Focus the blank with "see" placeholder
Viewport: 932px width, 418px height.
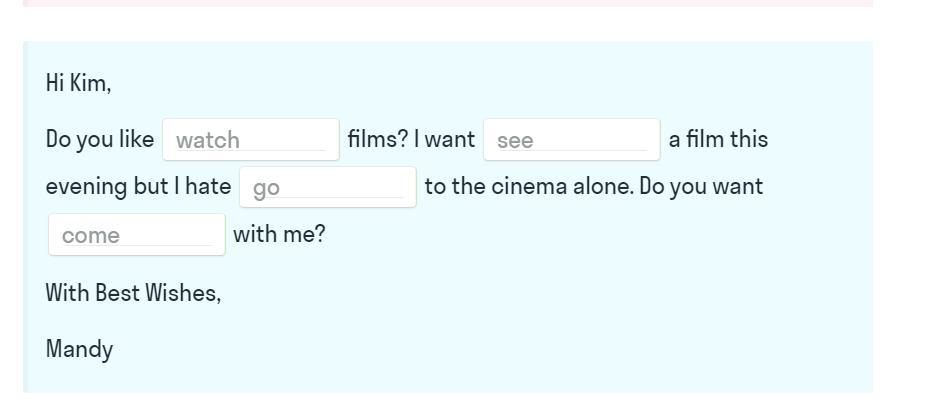click(571, 140)
